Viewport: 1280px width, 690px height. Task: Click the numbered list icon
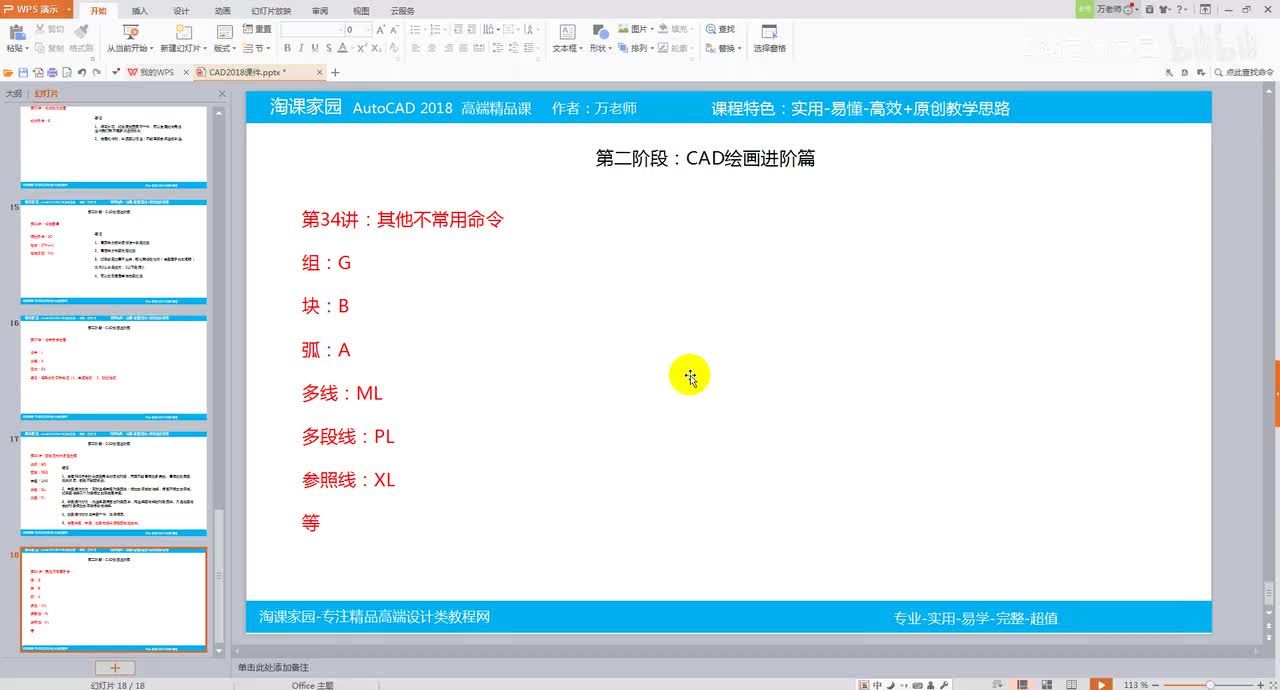click(x=436, y=30)
